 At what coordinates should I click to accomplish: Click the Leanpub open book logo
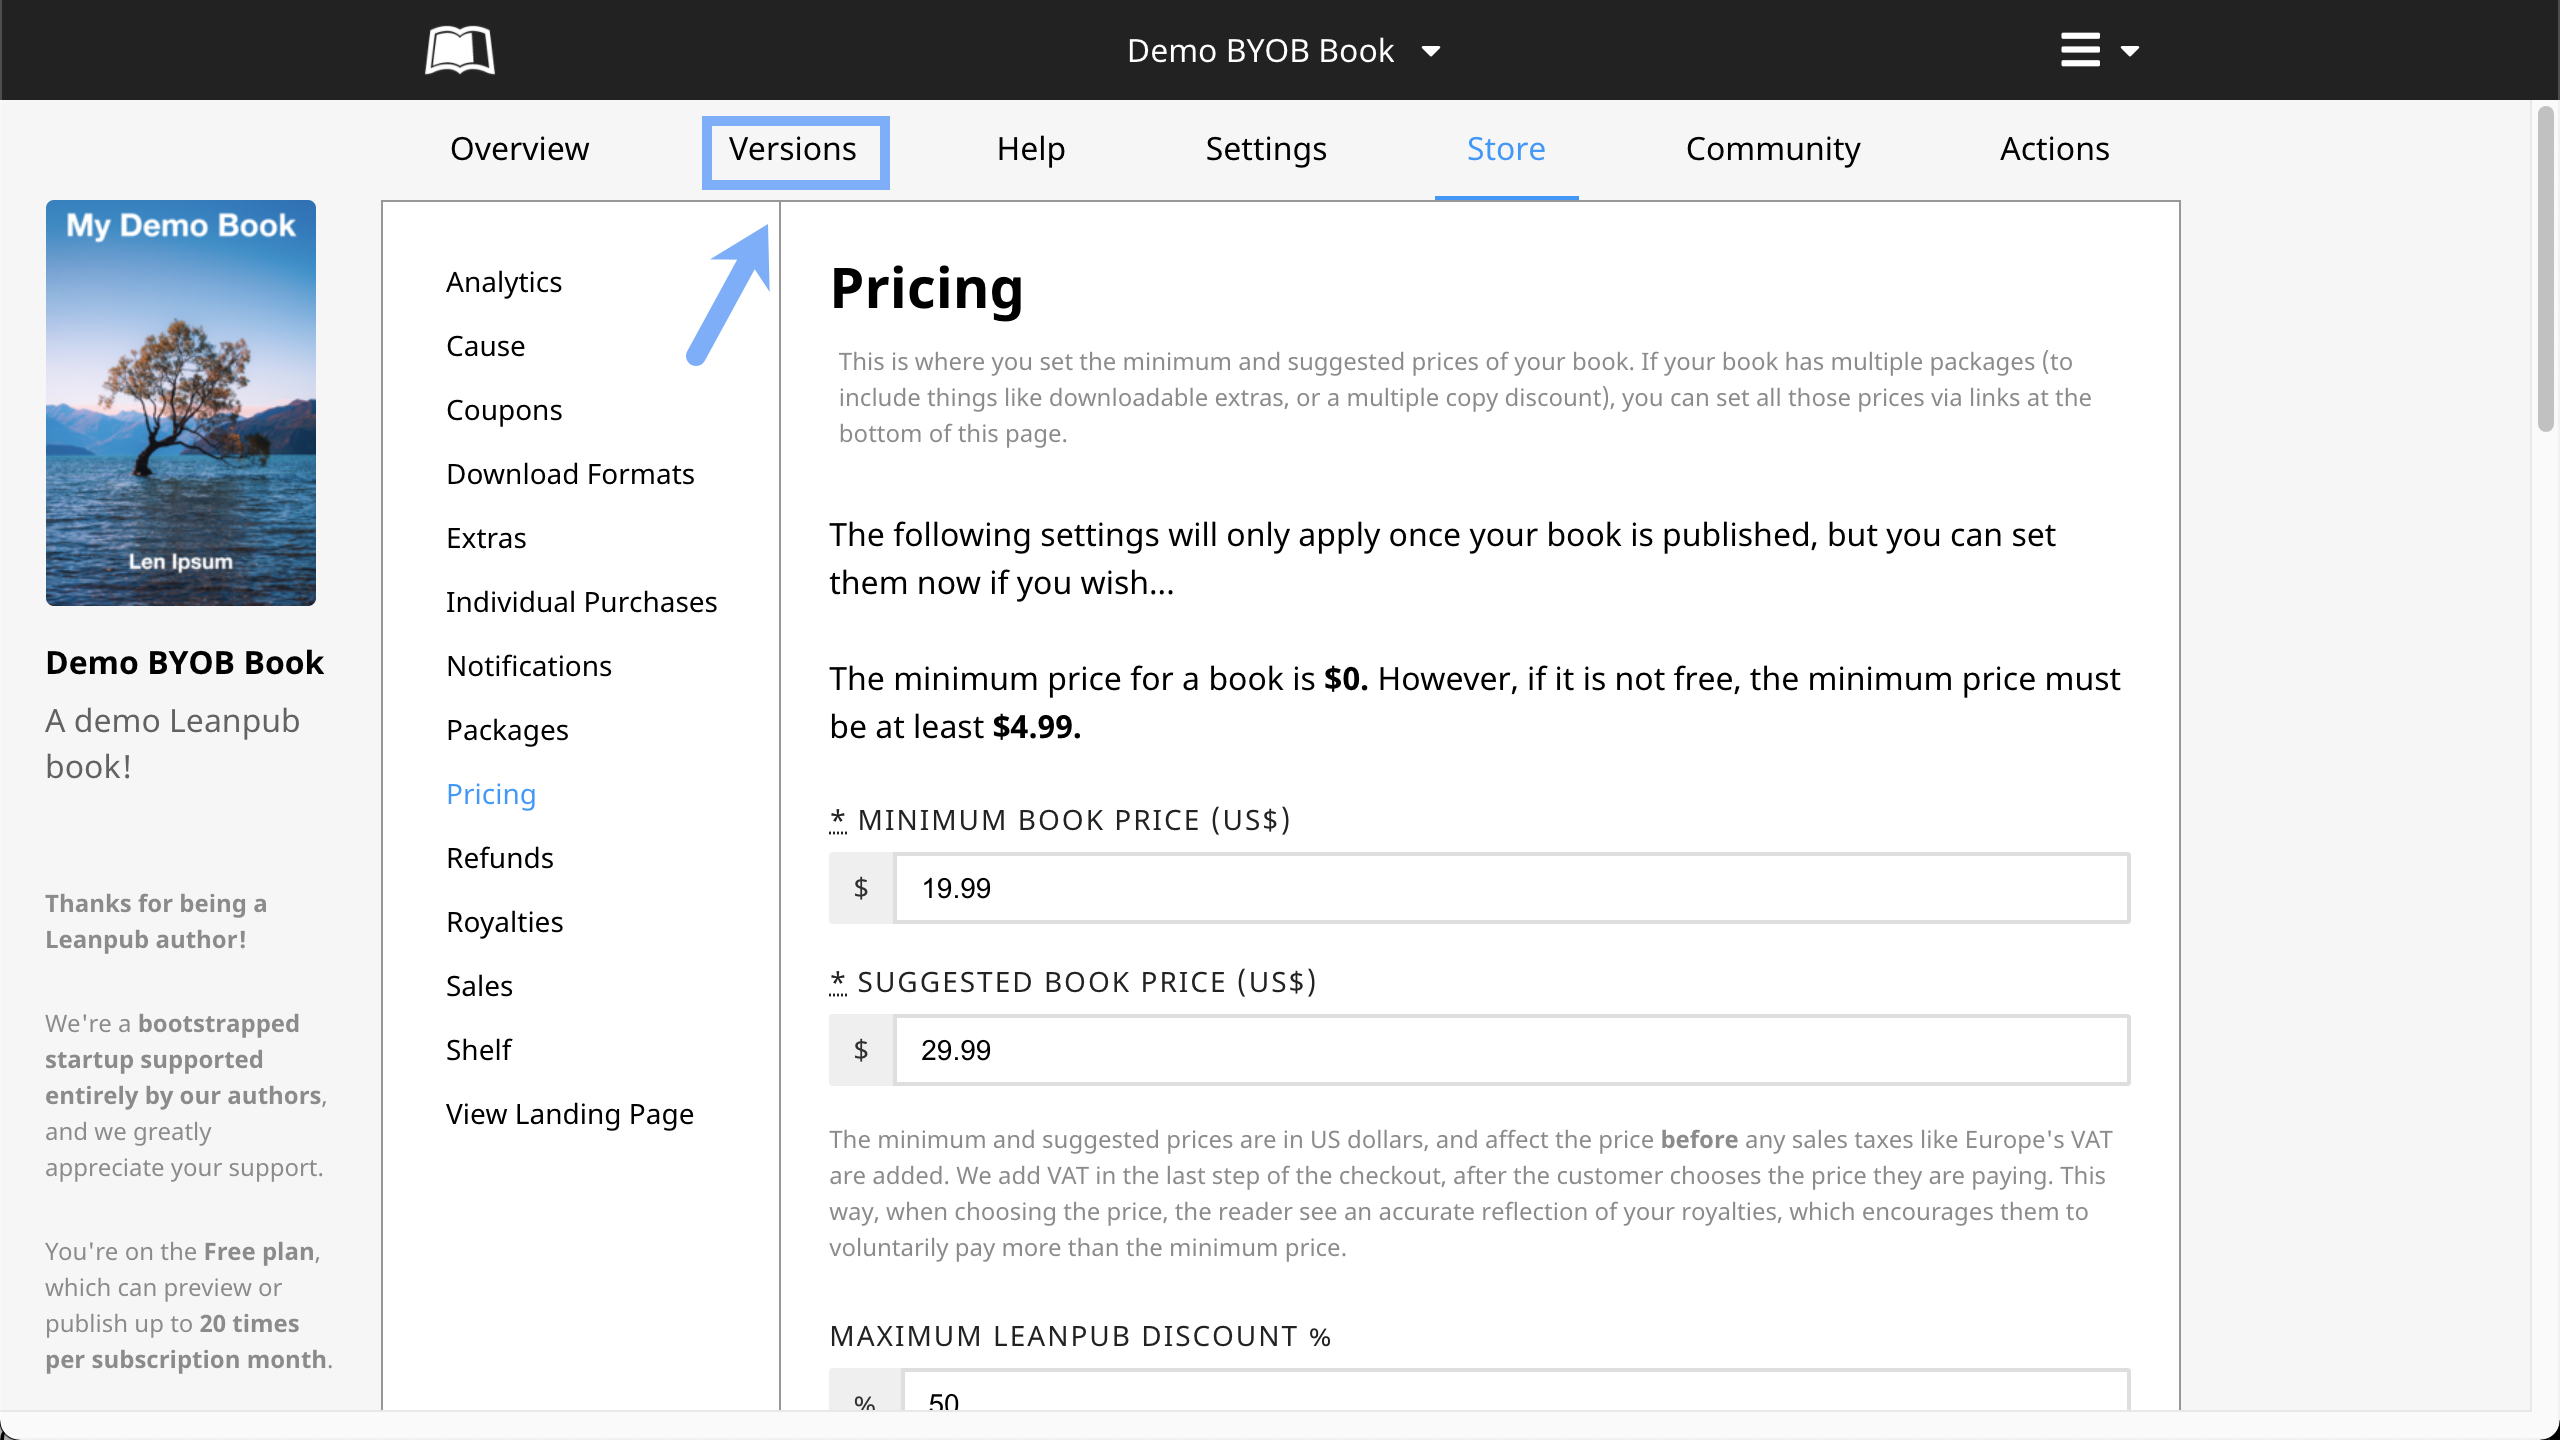(459, 50)
